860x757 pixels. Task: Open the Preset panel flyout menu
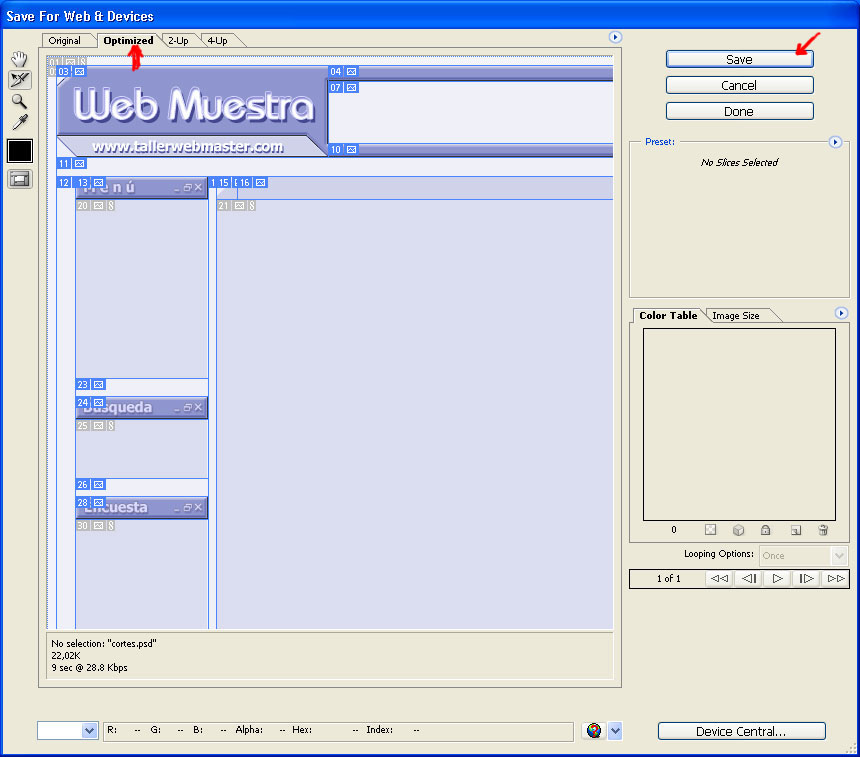835,142
